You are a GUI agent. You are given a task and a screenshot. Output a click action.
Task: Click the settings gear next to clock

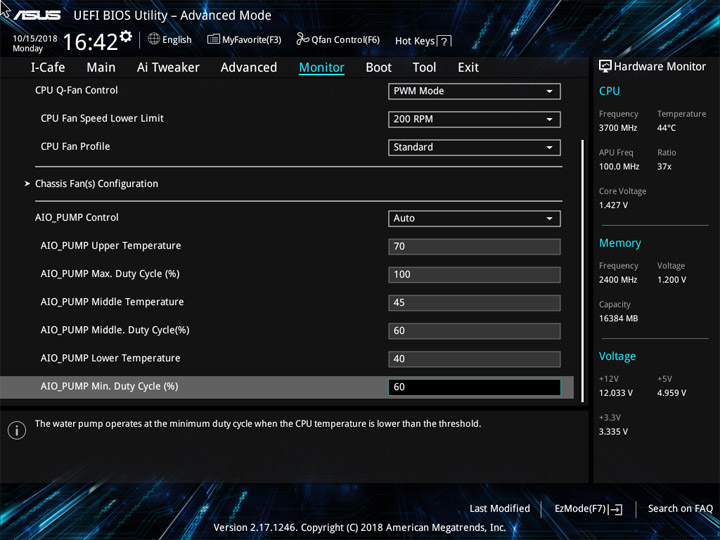click(x=126, y=36)
